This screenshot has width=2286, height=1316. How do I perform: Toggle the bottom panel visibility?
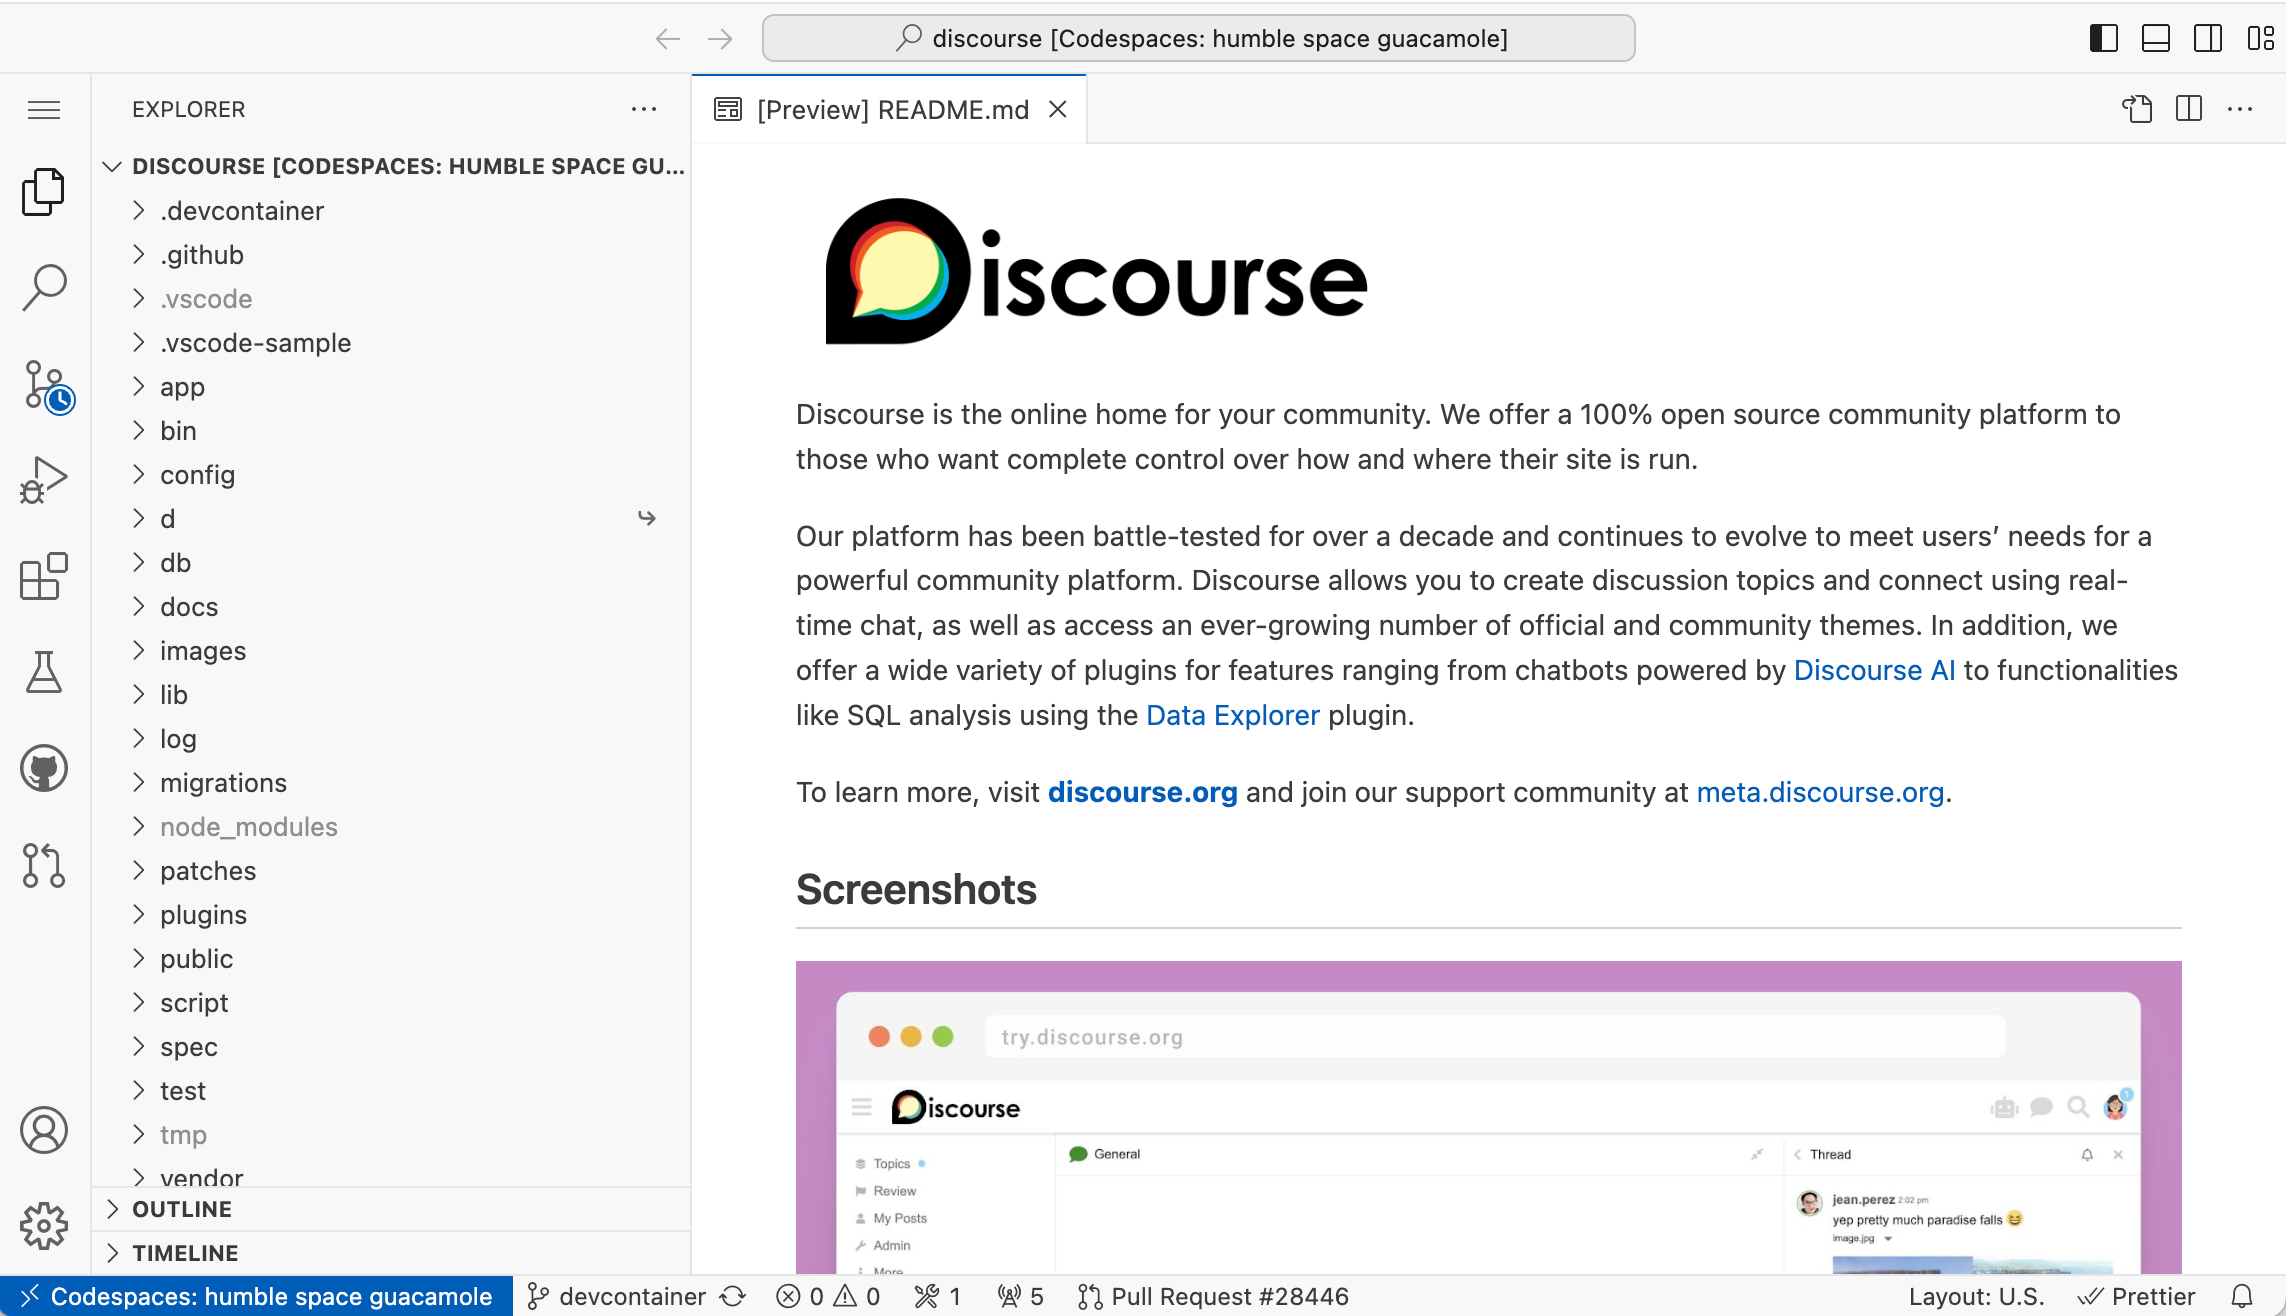click(x=2156, y=38)
